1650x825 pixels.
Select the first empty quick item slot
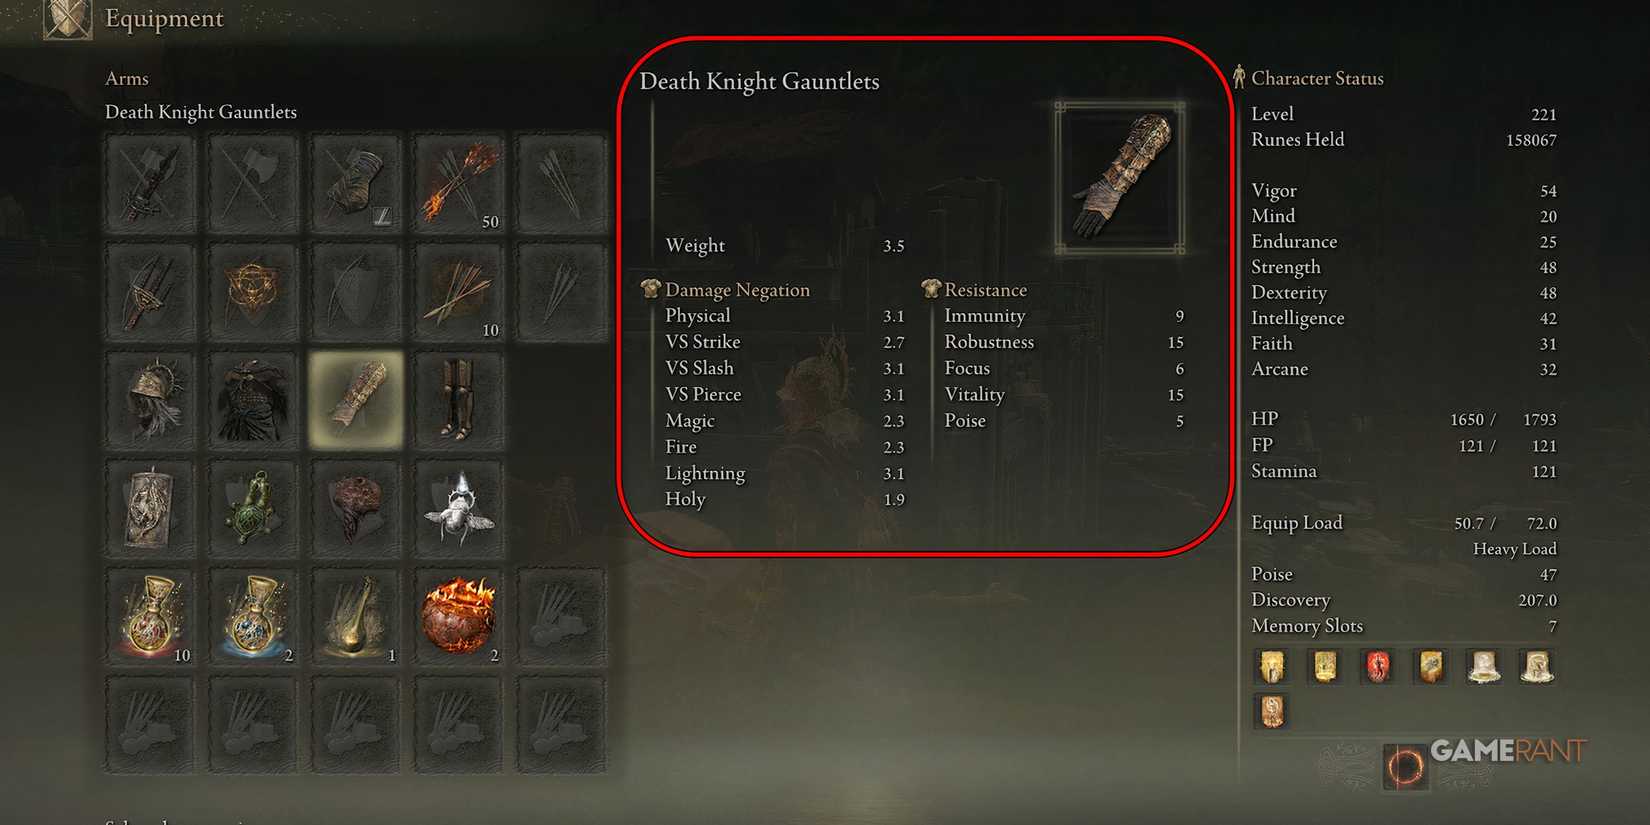coord(561,617)
